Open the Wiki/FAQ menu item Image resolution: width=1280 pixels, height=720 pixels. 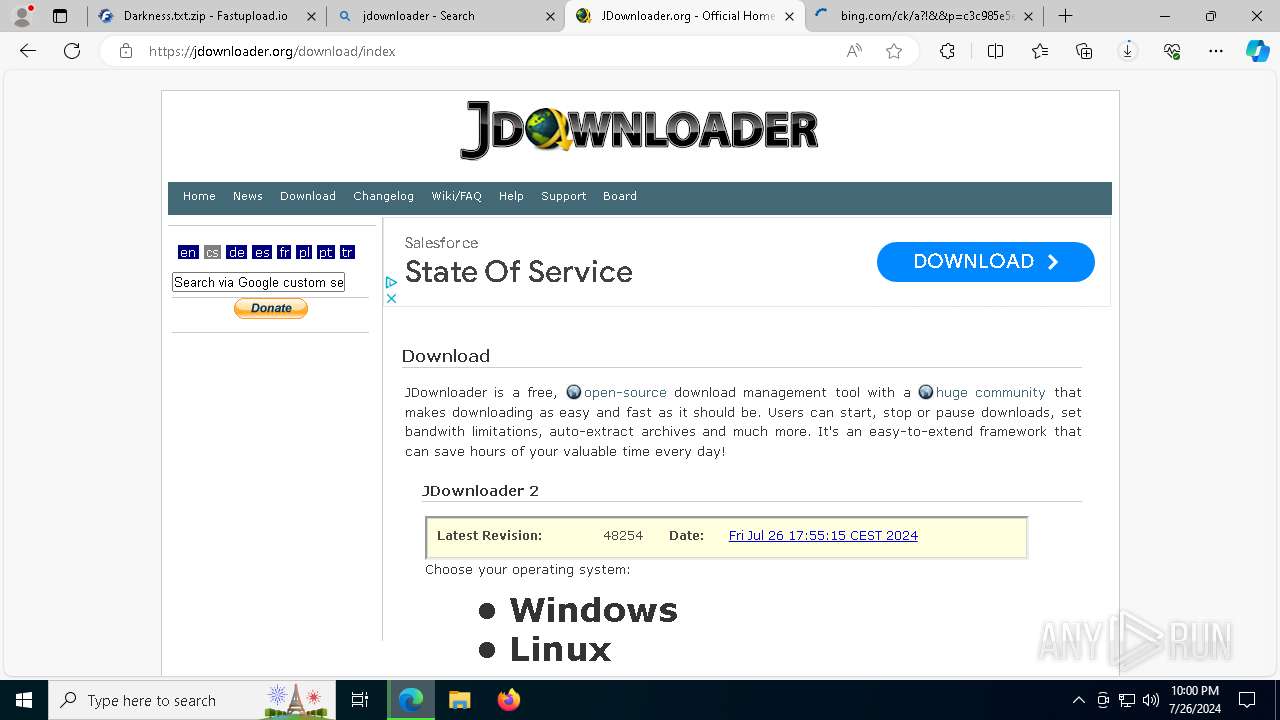coord(456,196)
